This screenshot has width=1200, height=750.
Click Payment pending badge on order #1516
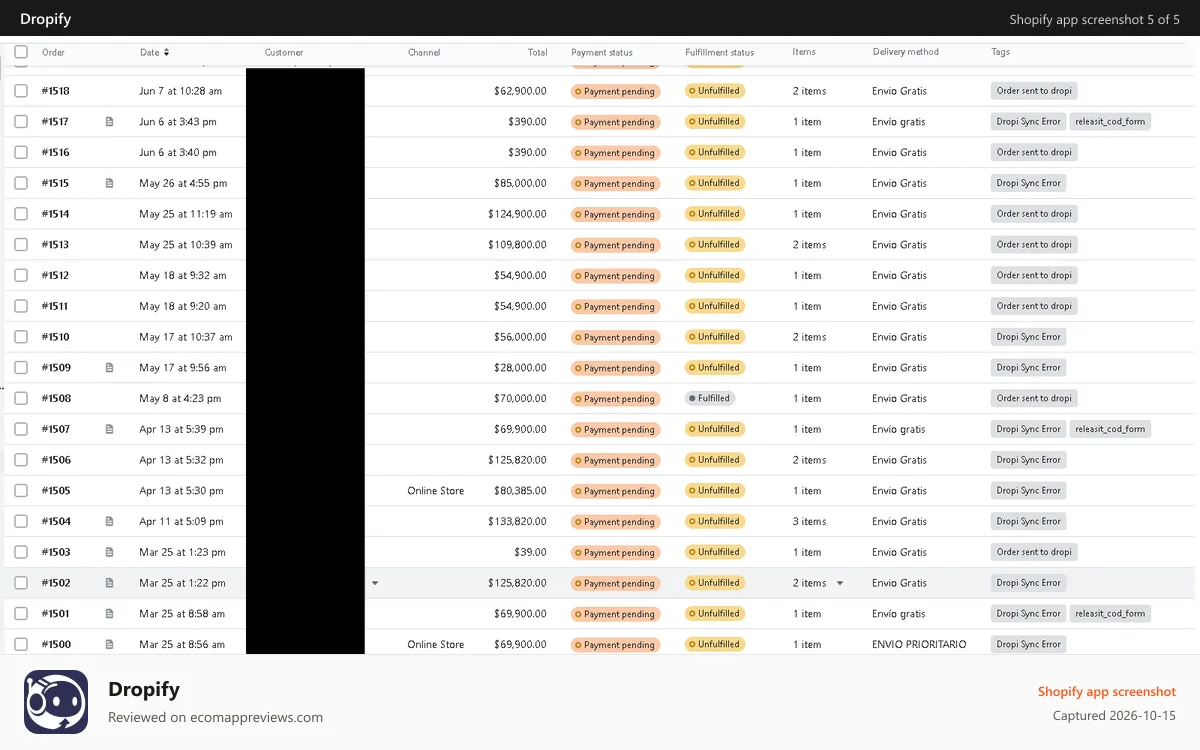coord(615,153)
